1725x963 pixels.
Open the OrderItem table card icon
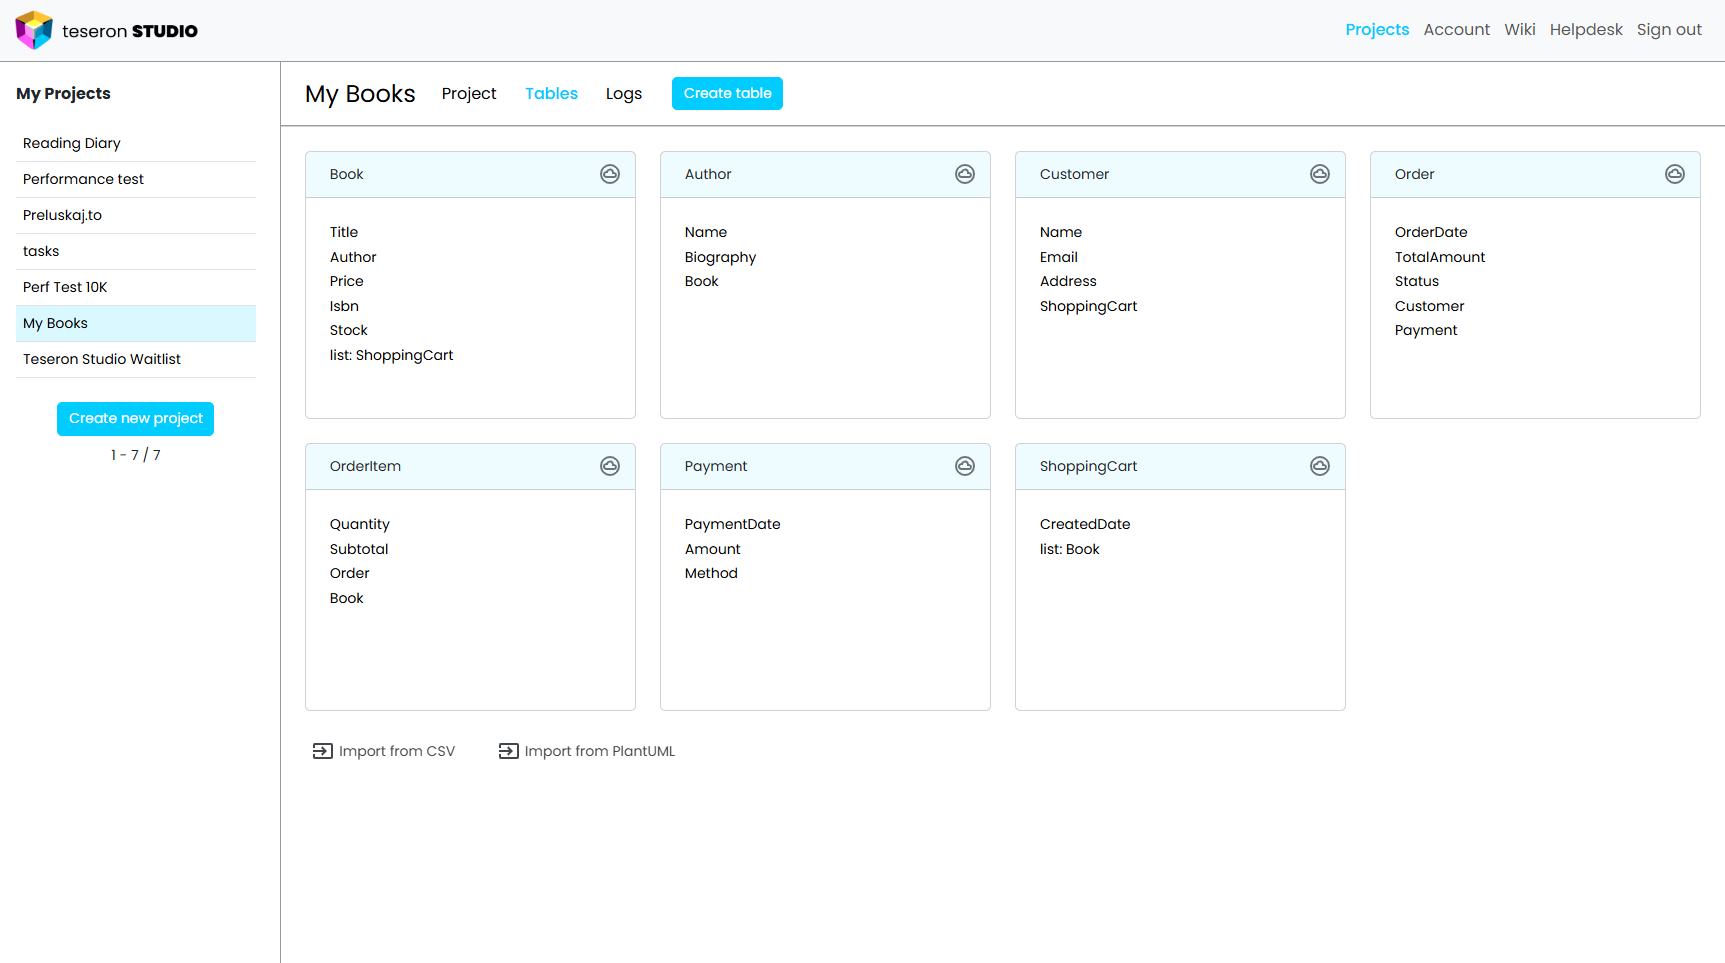pos(610,466)
